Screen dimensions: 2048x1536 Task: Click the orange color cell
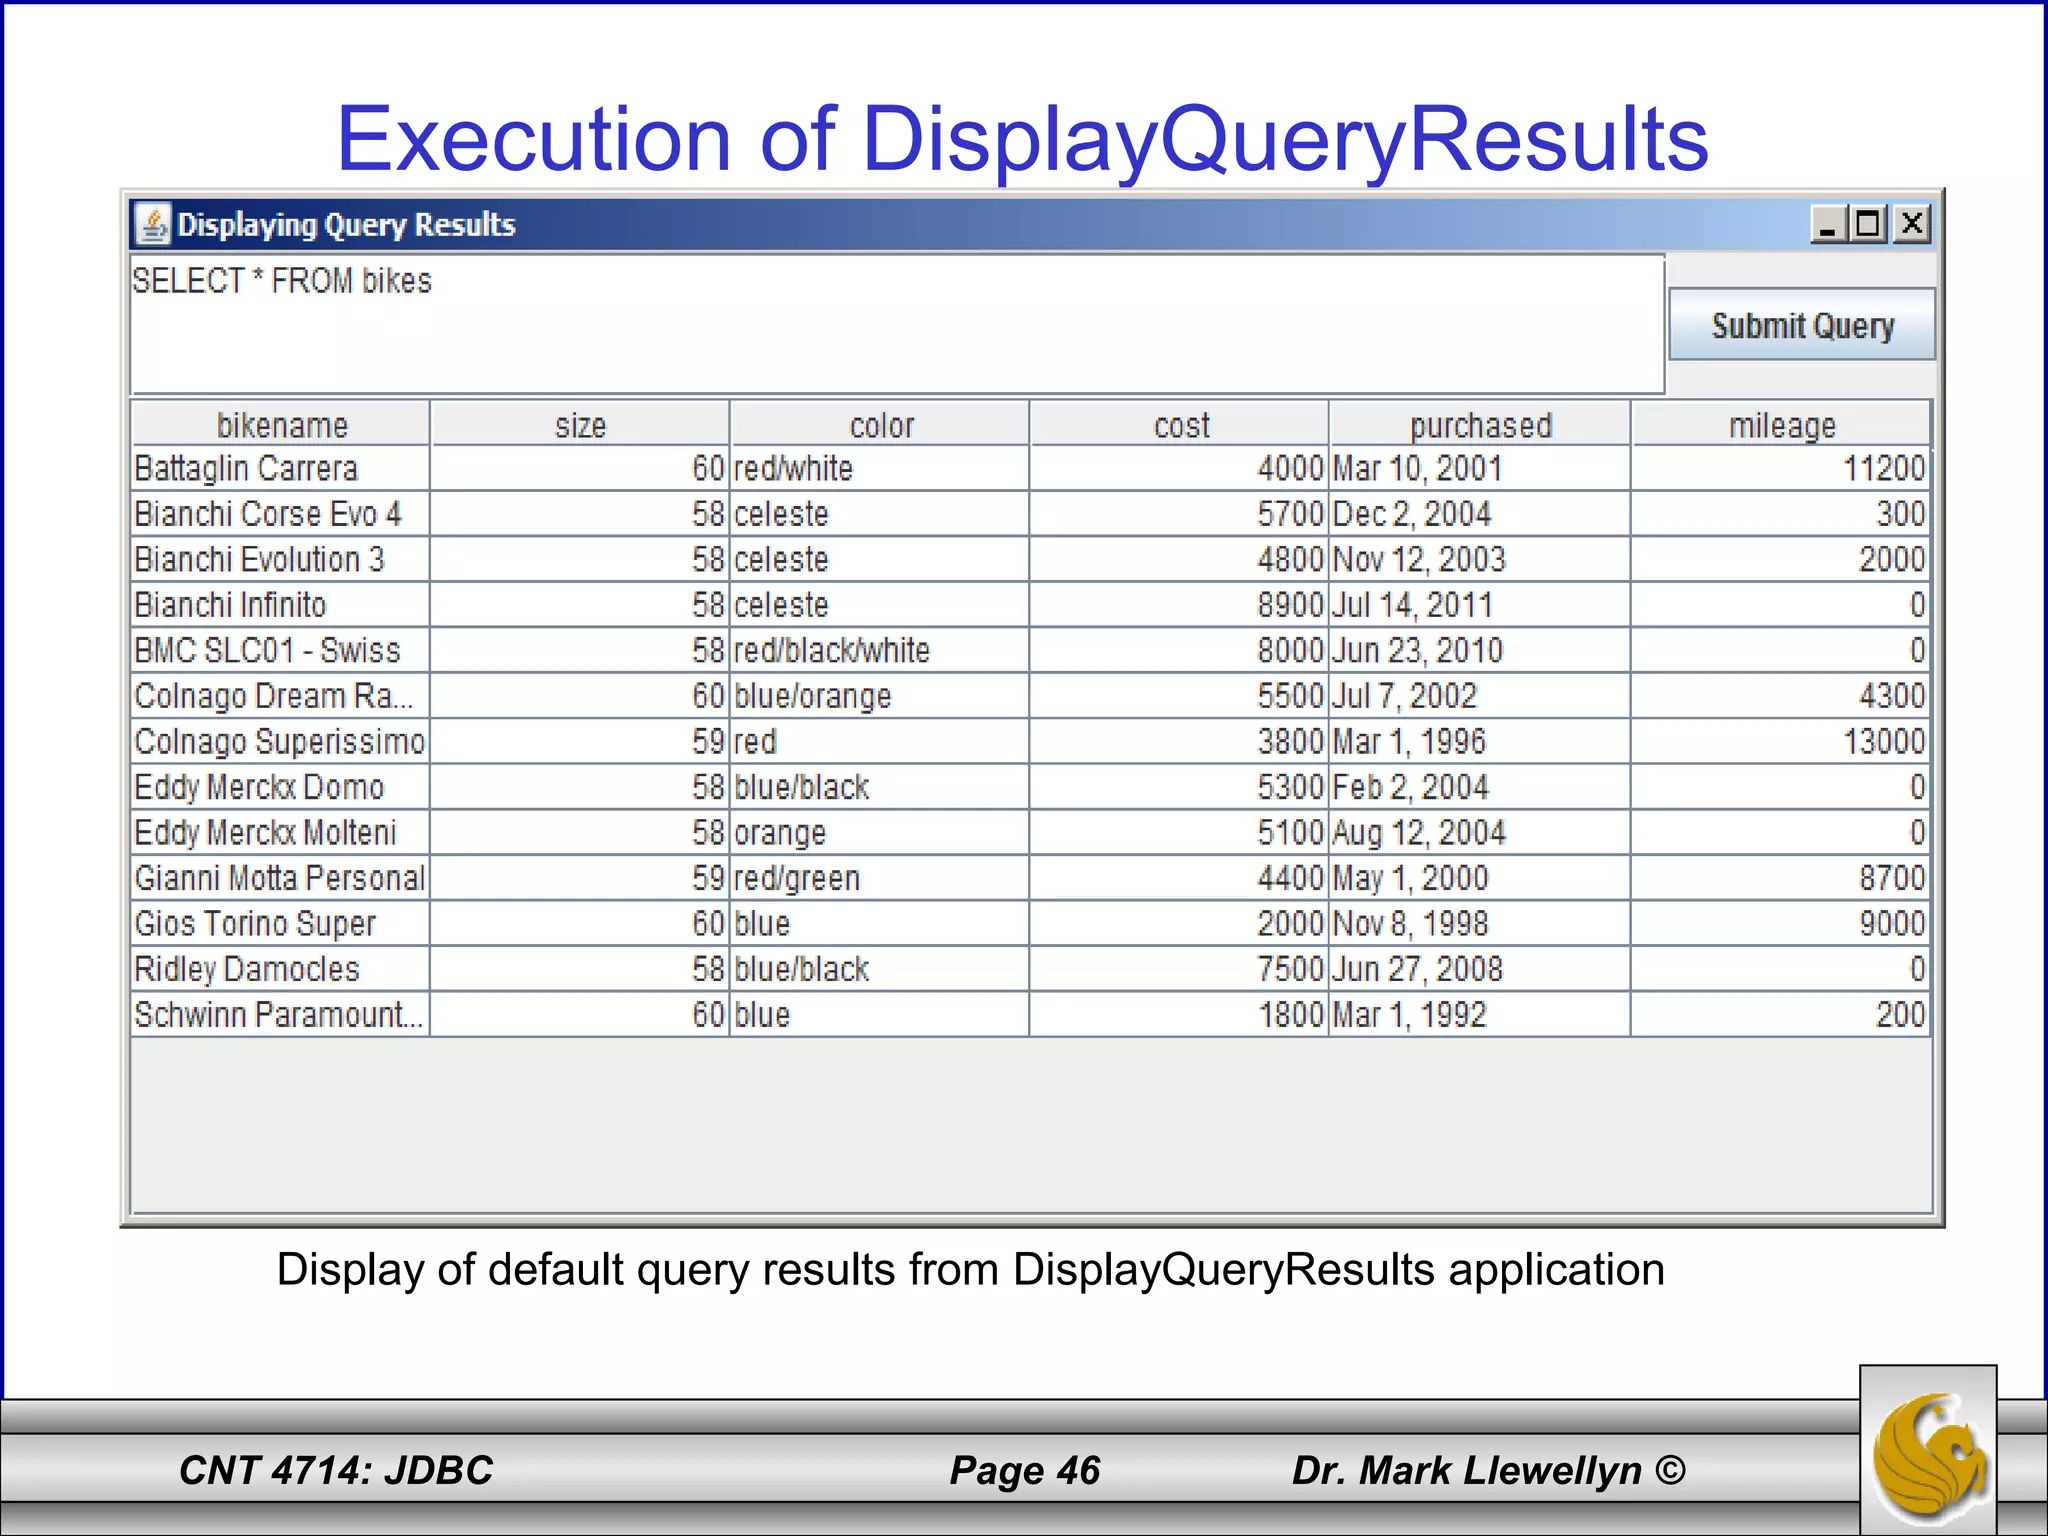click(x=880, y=832)
